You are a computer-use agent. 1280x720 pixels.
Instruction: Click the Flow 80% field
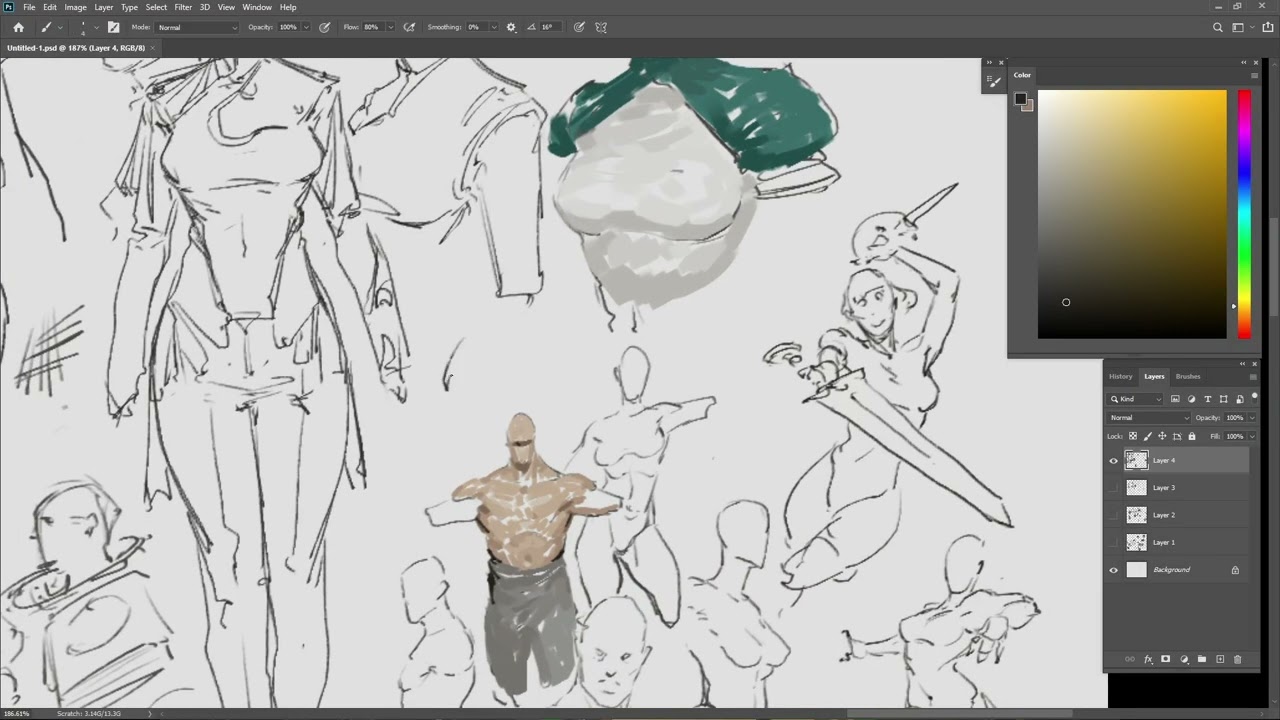372,27
